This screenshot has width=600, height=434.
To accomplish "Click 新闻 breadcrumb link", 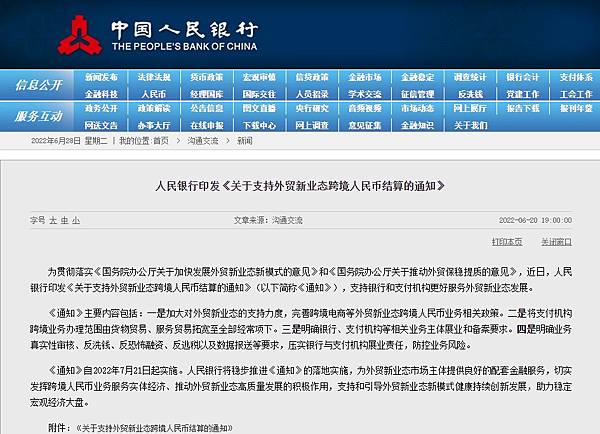I will (245, 141).
